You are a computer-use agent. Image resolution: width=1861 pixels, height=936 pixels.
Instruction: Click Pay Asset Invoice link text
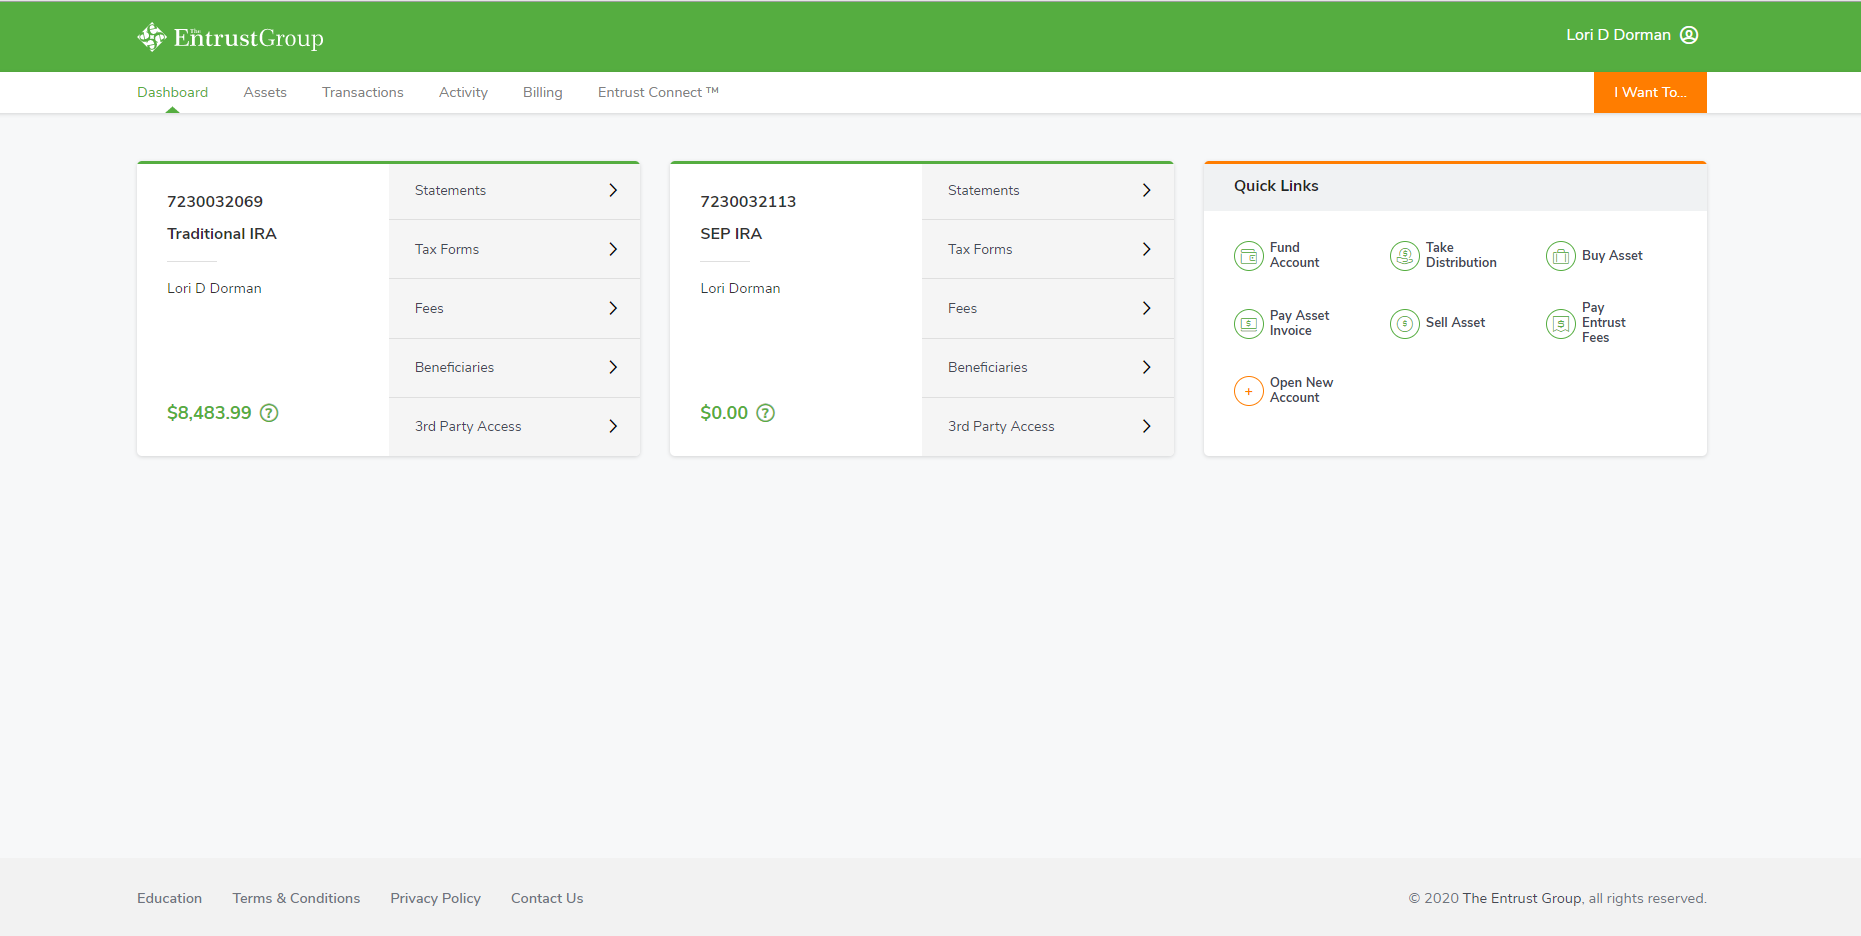click(1299, 323)
